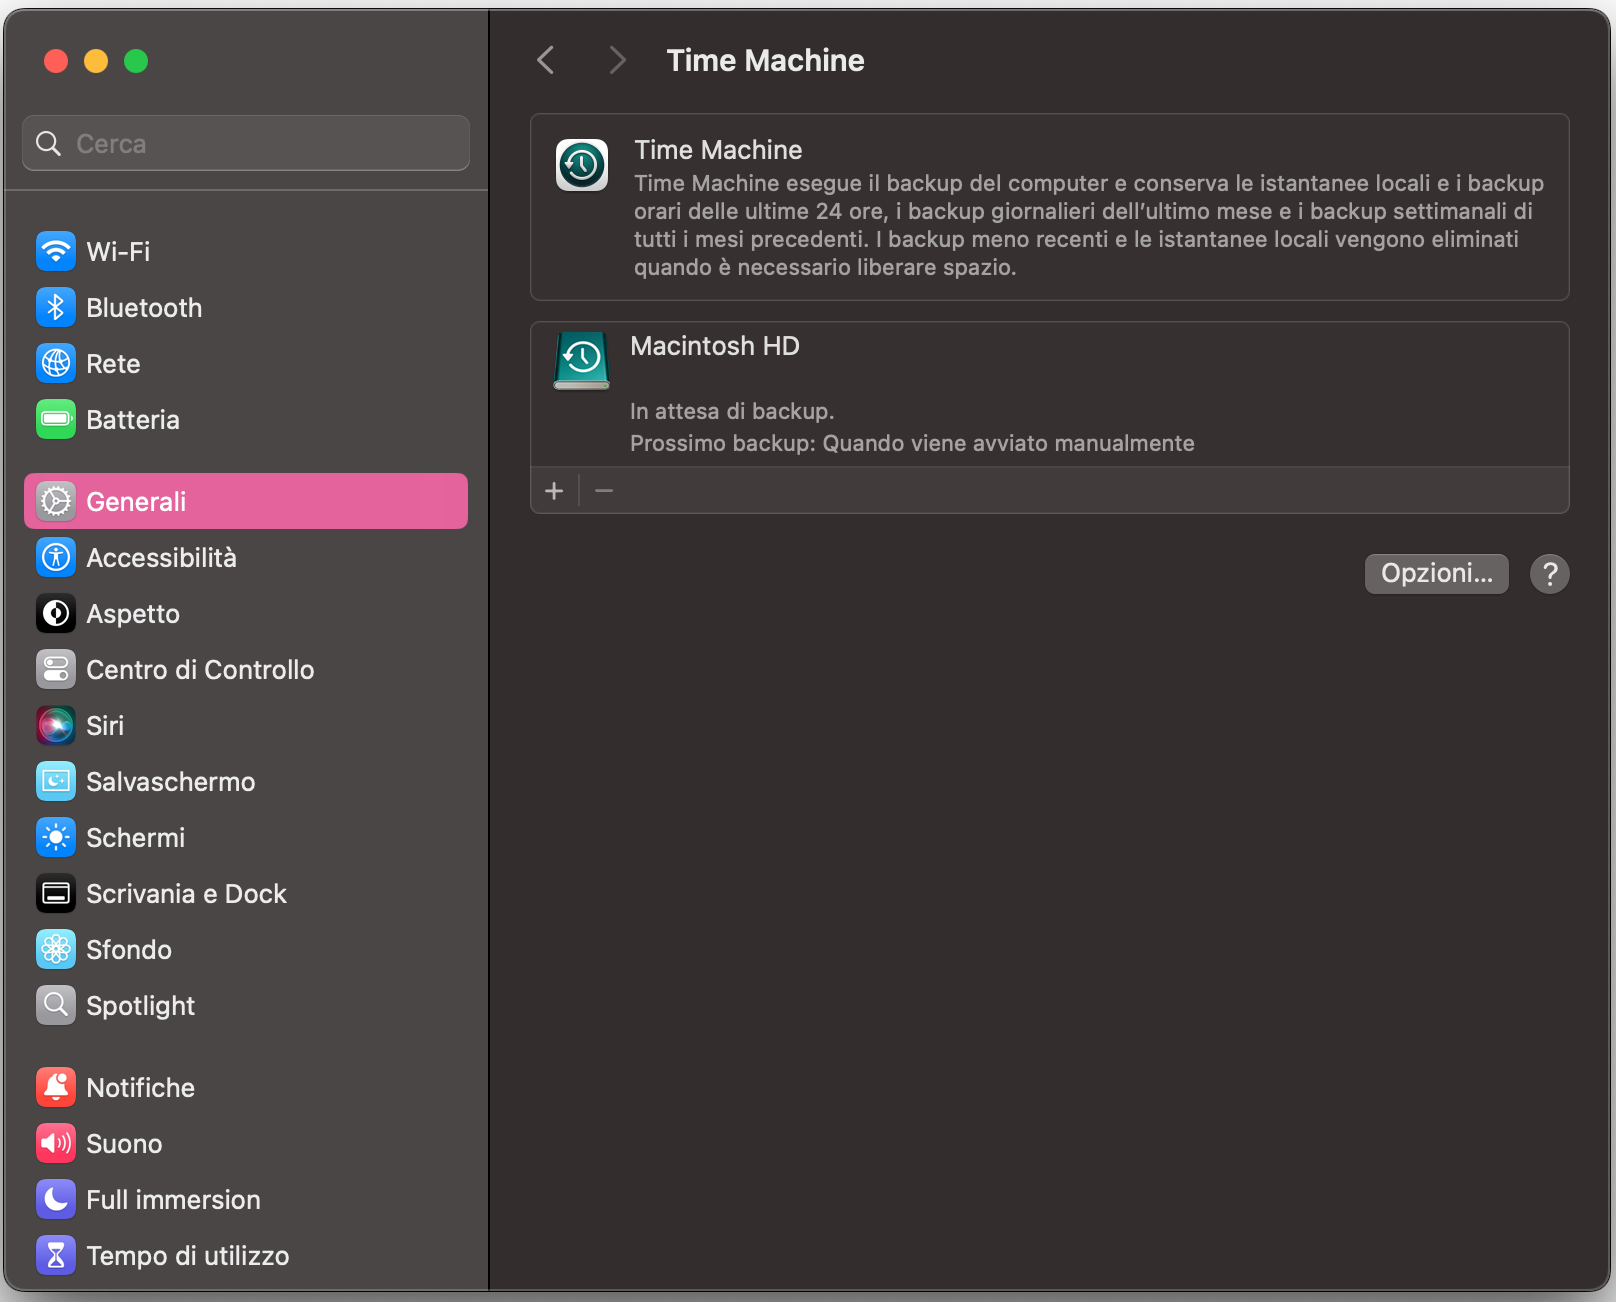Open the Cerca search field
1616x1302 pixels.
coord(244,142)
